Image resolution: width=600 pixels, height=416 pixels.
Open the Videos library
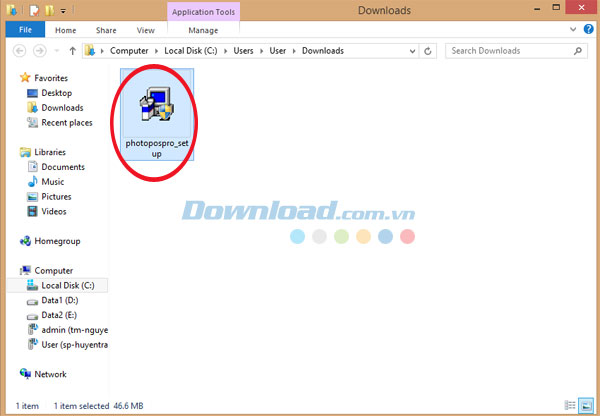pyautogui.click(x=54, y=212)
